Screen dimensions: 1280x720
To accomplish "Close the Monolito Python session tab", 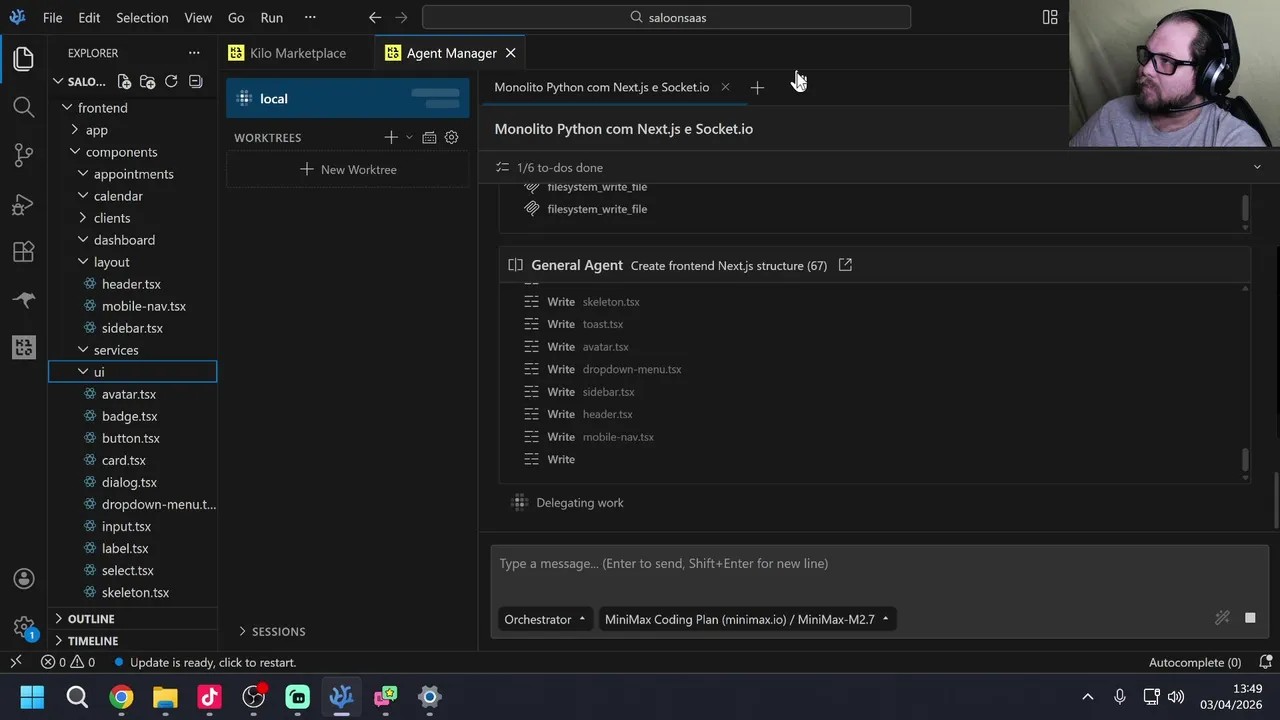I will (725, 87).
